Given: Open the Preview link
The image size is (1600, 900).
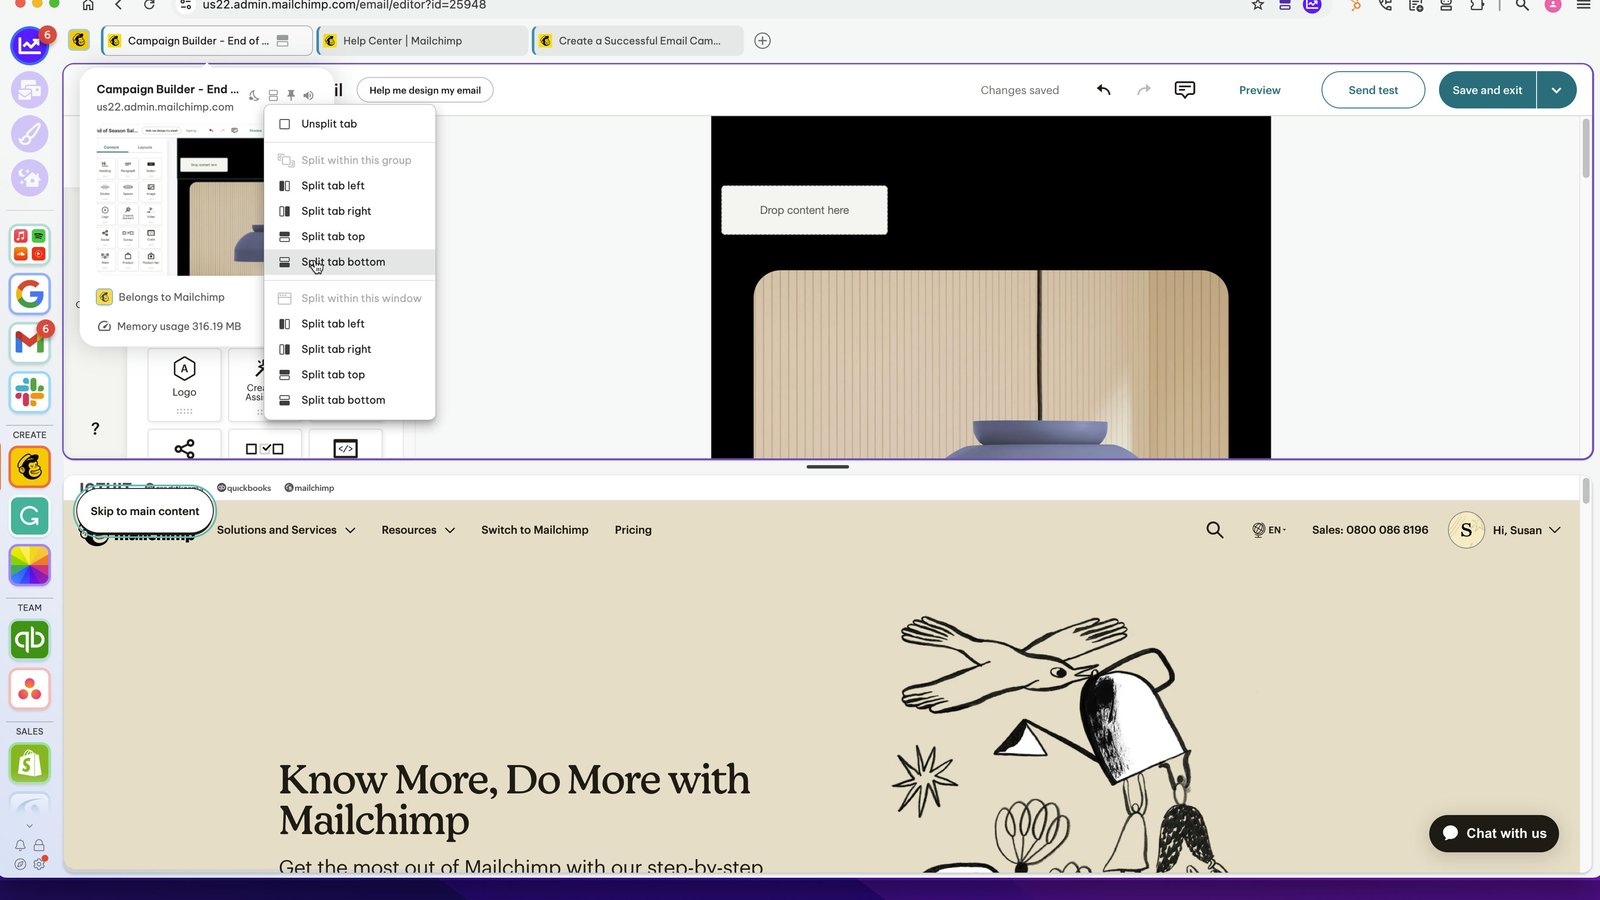Looking at the screenshot, I should pyautogui.click(x=1259, y=90).
